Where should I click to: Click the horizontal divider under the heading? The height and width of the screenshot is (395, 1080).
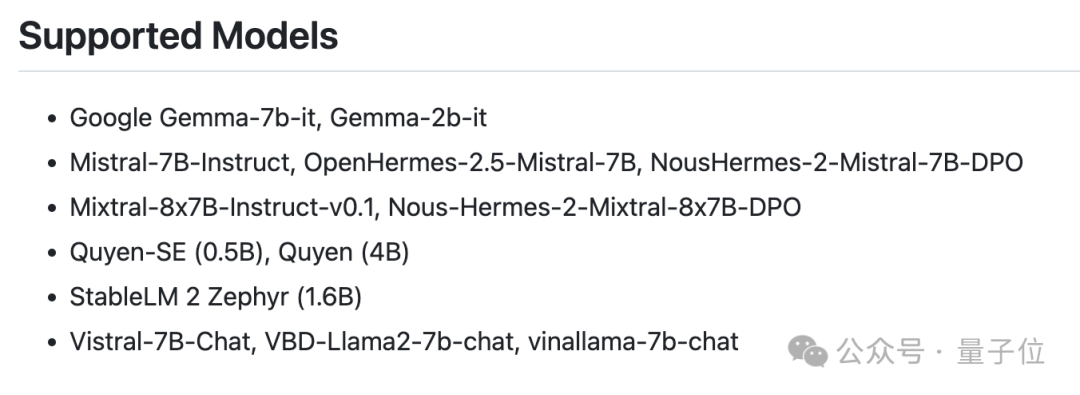point(549,71)
